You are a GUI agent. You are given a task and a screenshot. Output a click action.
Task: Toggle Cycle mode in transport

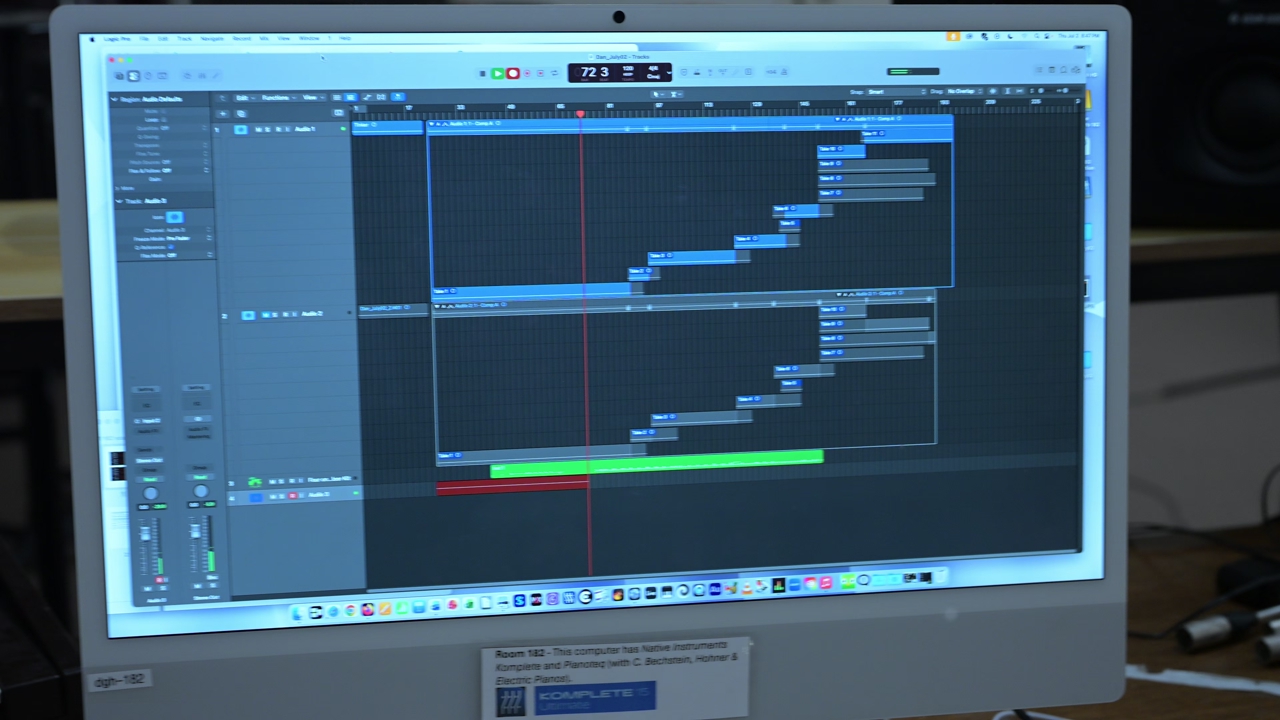pyautogui.click(x=554, y=73)
